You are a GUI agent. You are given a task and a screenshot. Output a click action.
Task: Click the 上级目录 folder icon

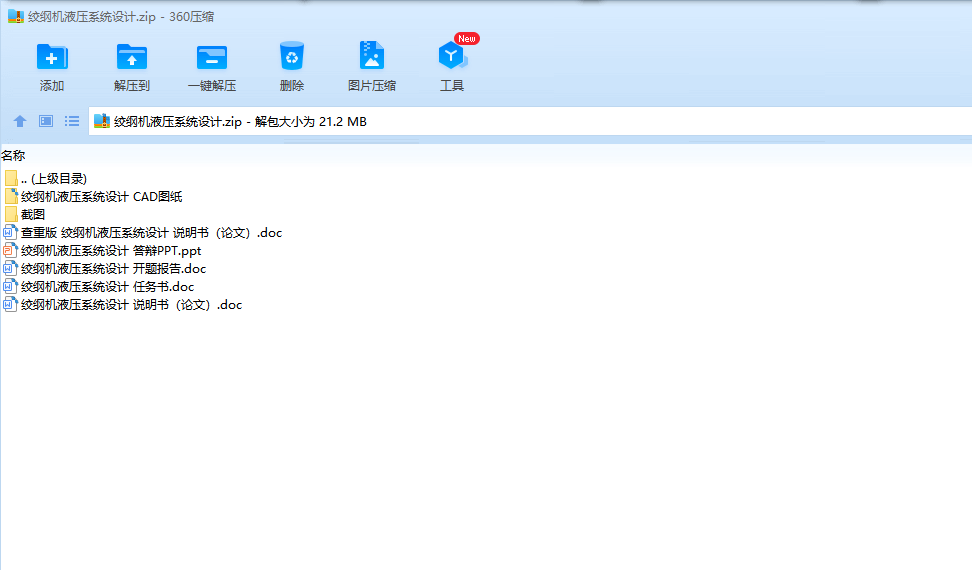tap(11, 178)
